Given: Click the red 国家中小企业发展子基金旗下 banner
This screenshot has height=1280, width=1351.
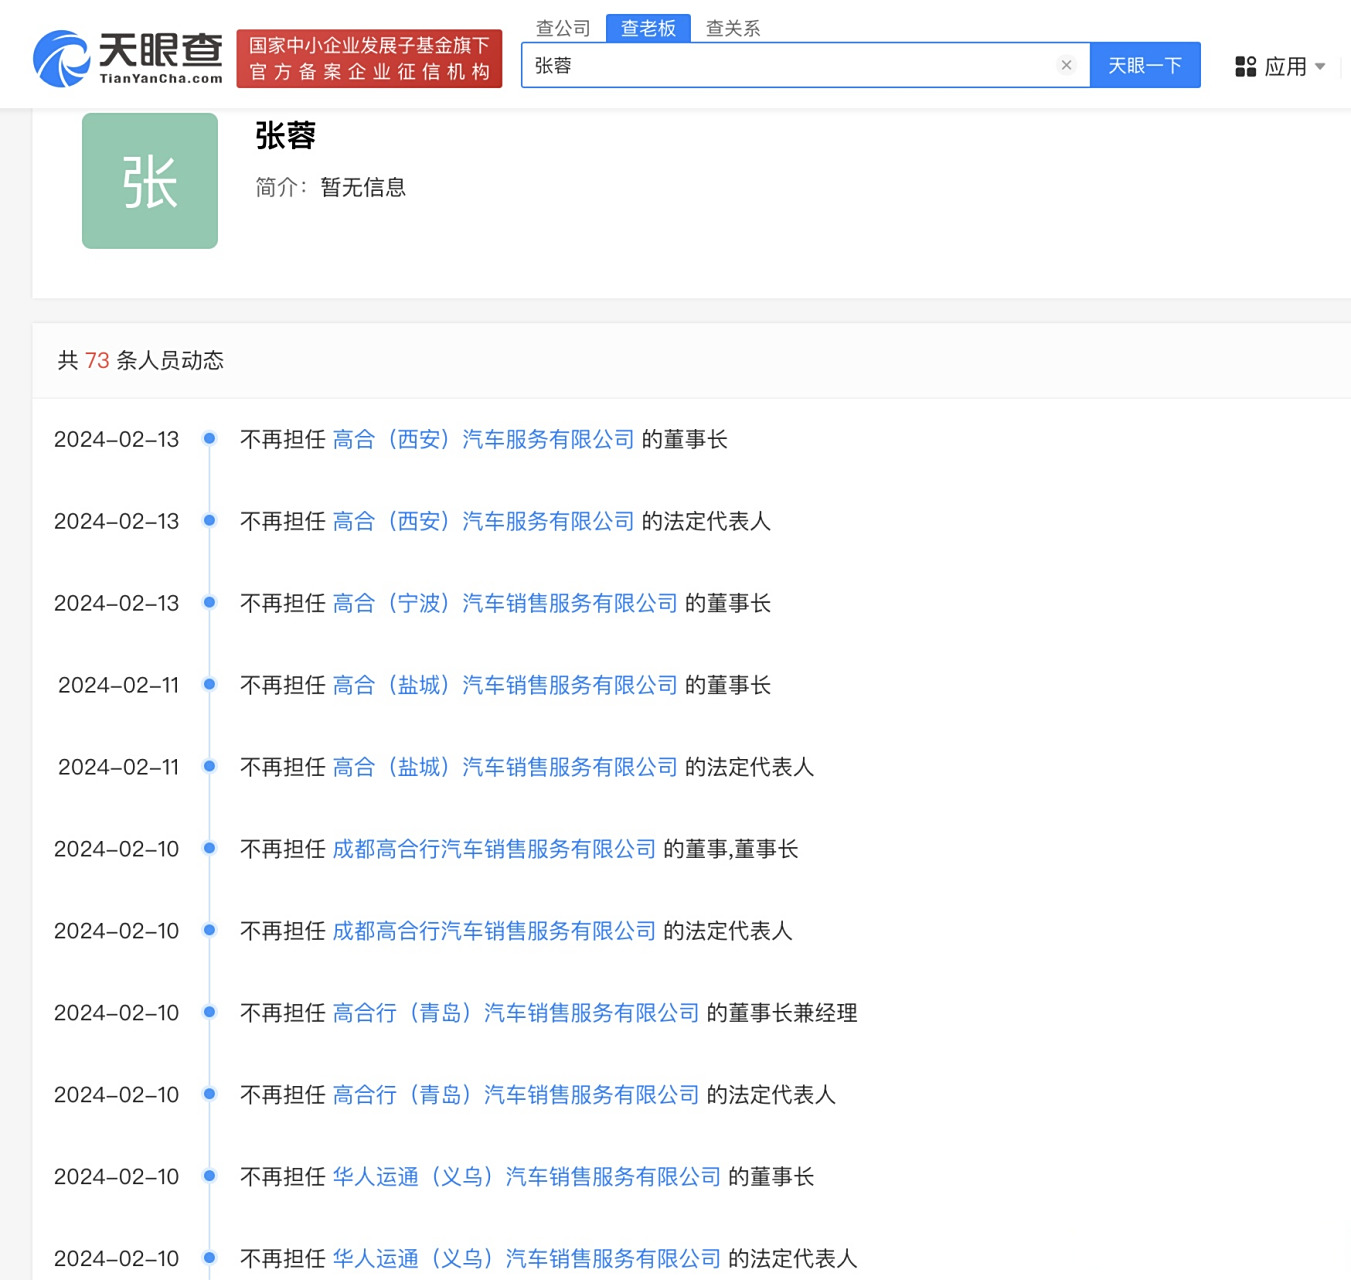Looking at the screenshot, I should (x=369, y=58).
